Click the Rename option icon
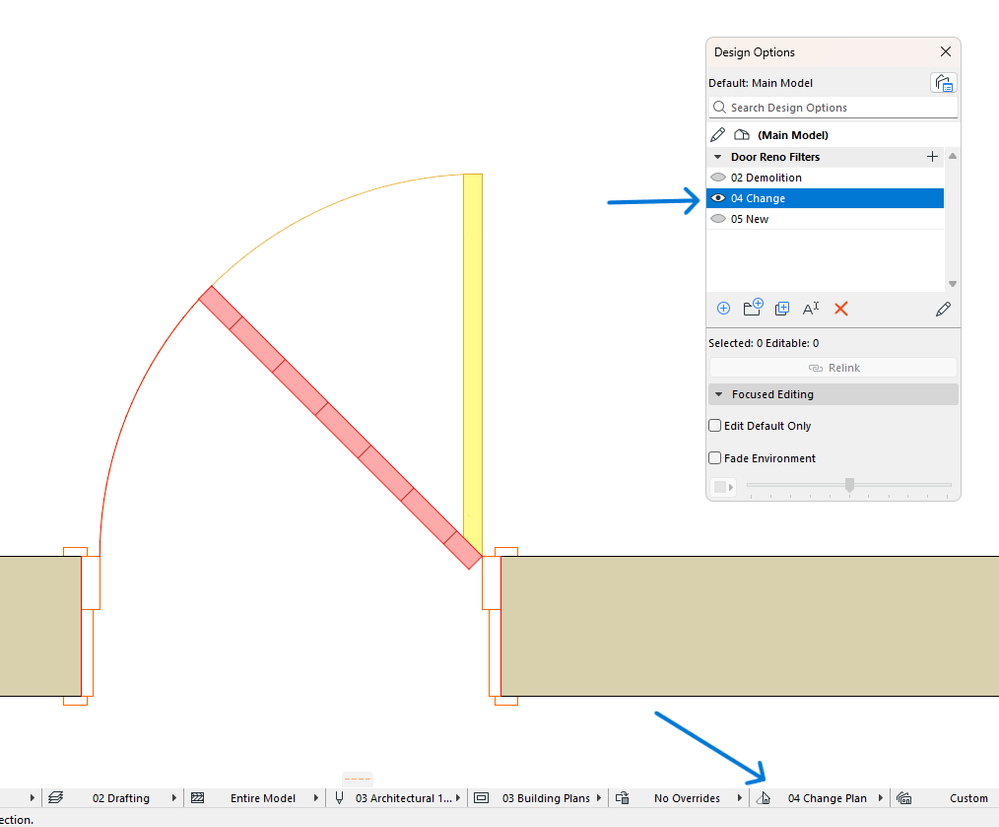 (x=810, y=309)
